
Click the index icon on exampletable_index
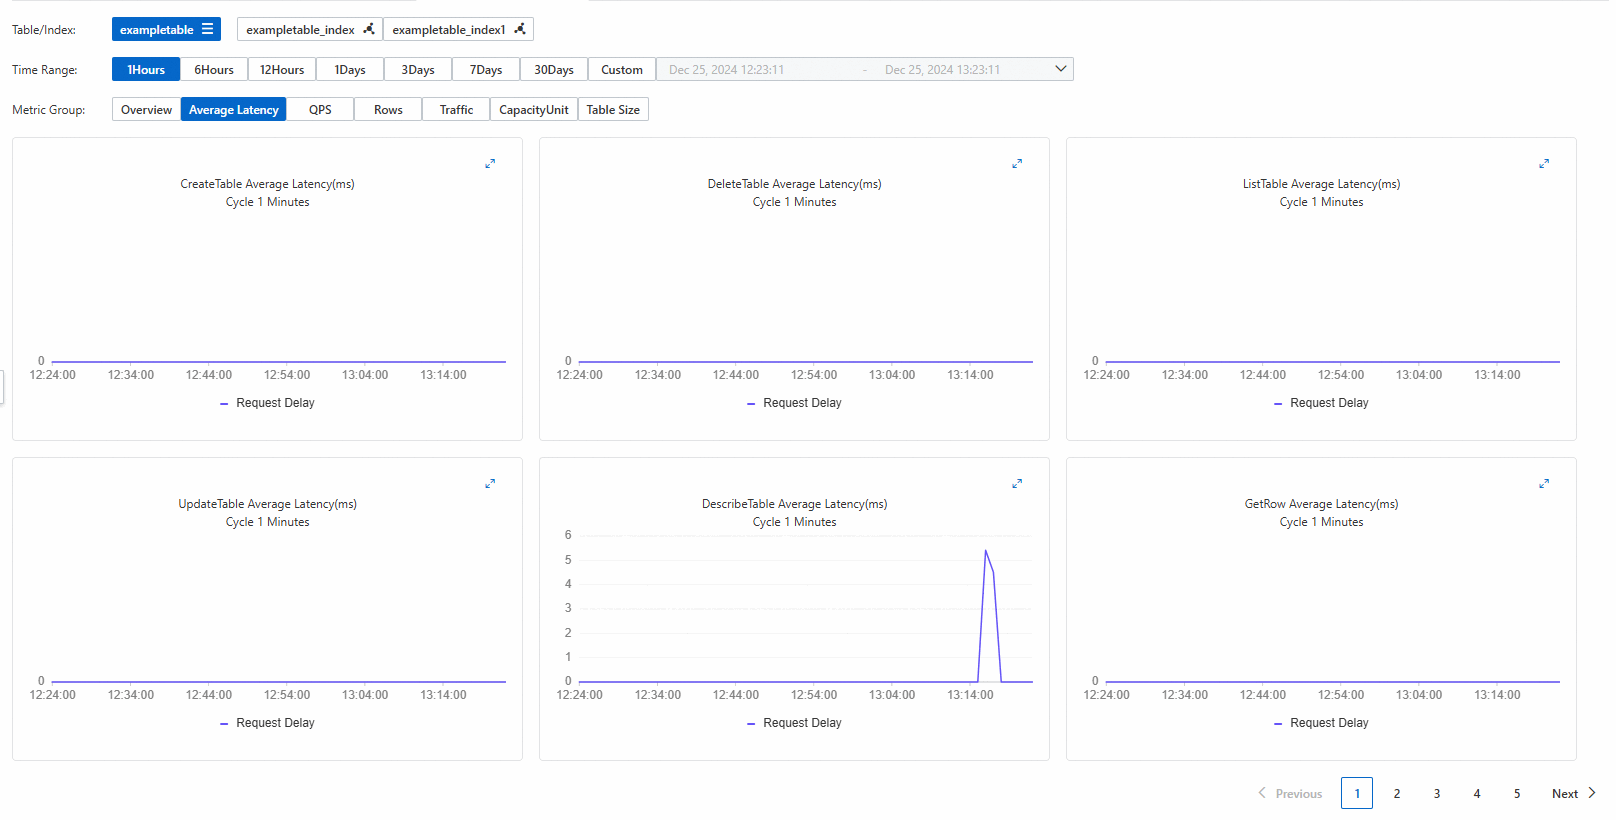click(369, 29)
